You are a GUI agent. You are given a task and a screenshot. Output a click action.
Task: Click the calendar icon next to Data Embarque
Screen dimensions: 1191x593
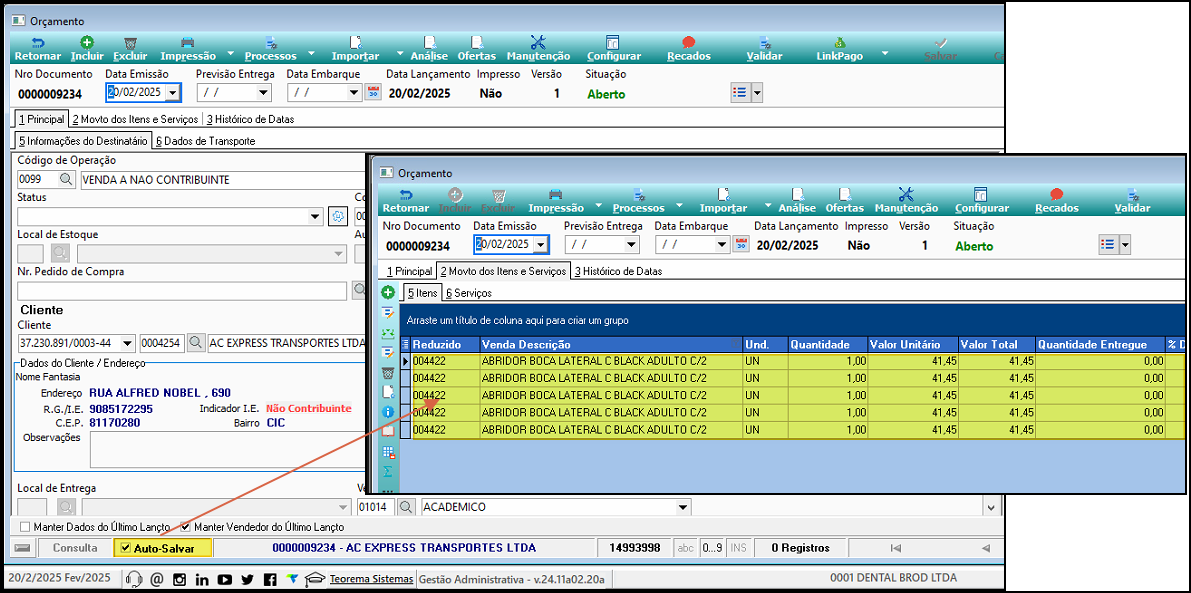374,92
